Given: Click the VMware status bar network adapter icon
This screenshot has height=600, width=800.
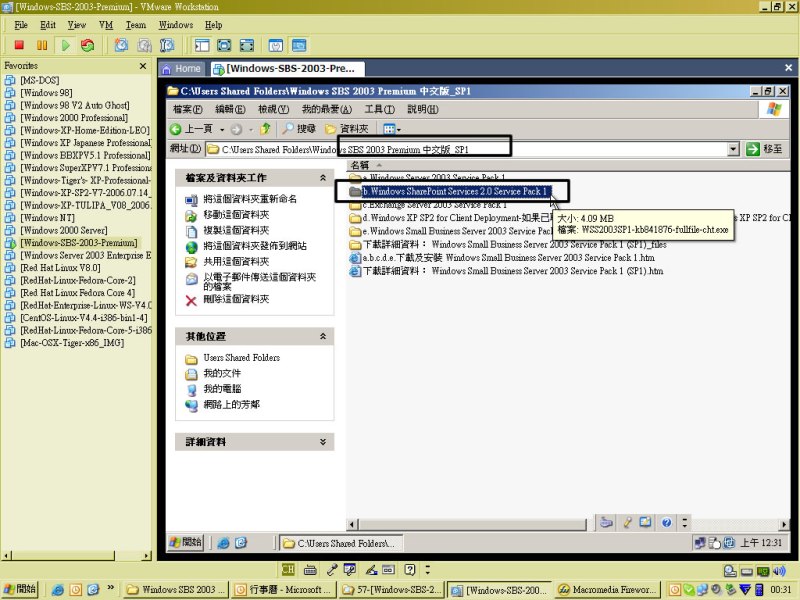Looking at the screenshot, I should tap(763, 571).
